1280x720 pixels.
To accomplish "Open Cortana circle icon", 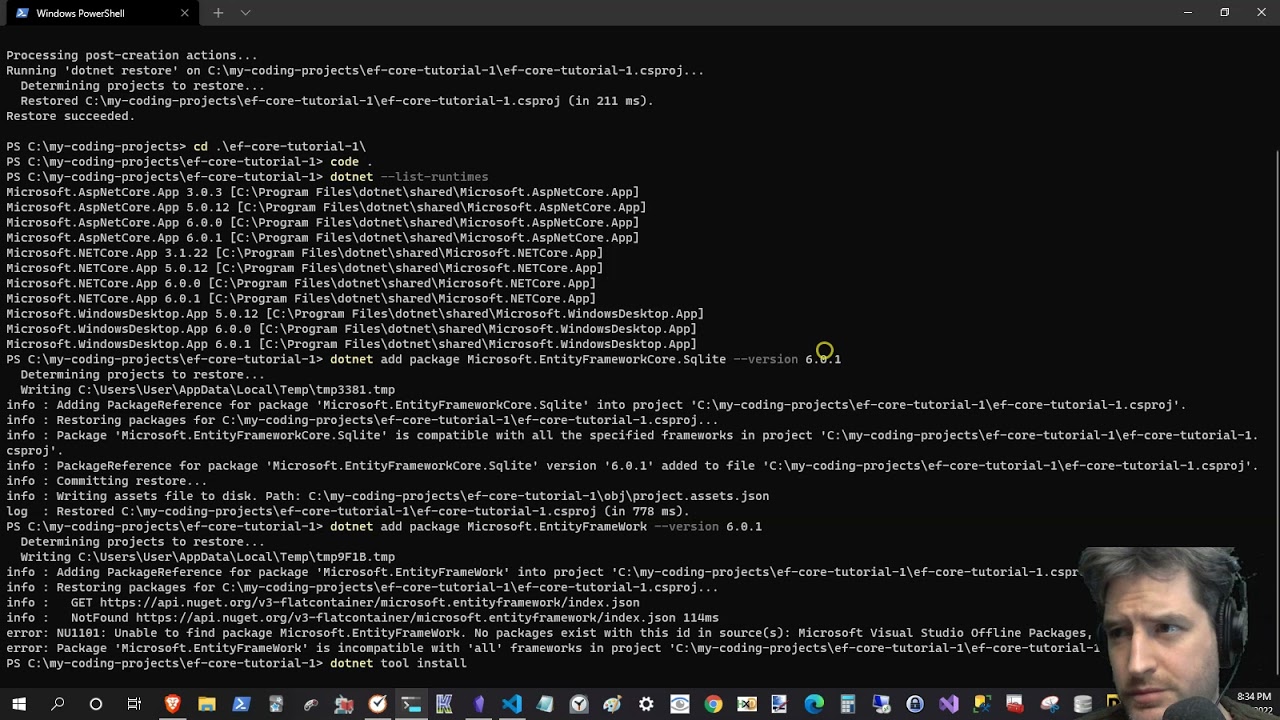I will (x=96, y=704).
